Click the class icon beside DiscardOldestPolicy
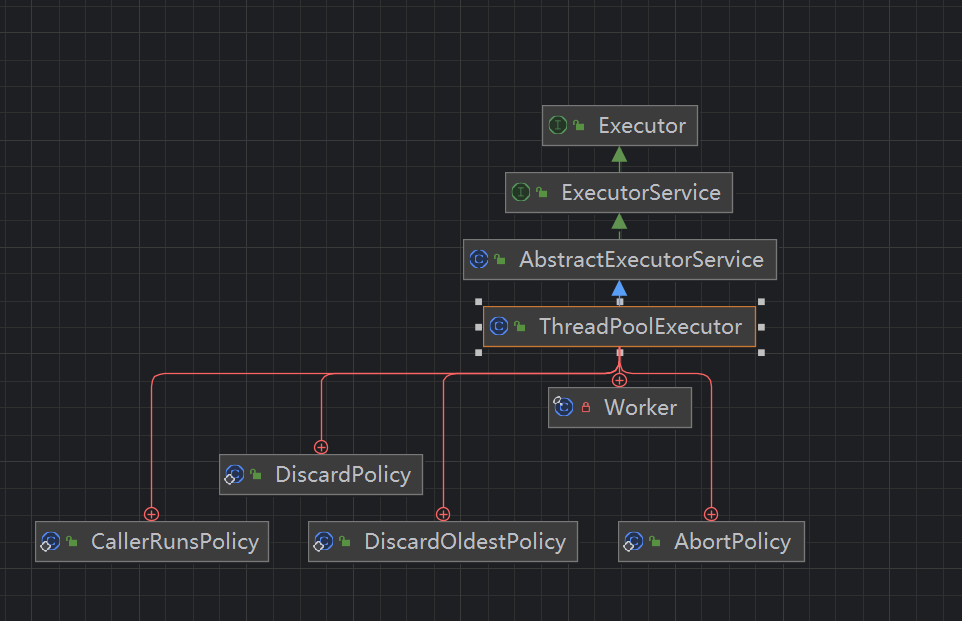The height and width of the screenshot is (621, 962). coord(323,541)
